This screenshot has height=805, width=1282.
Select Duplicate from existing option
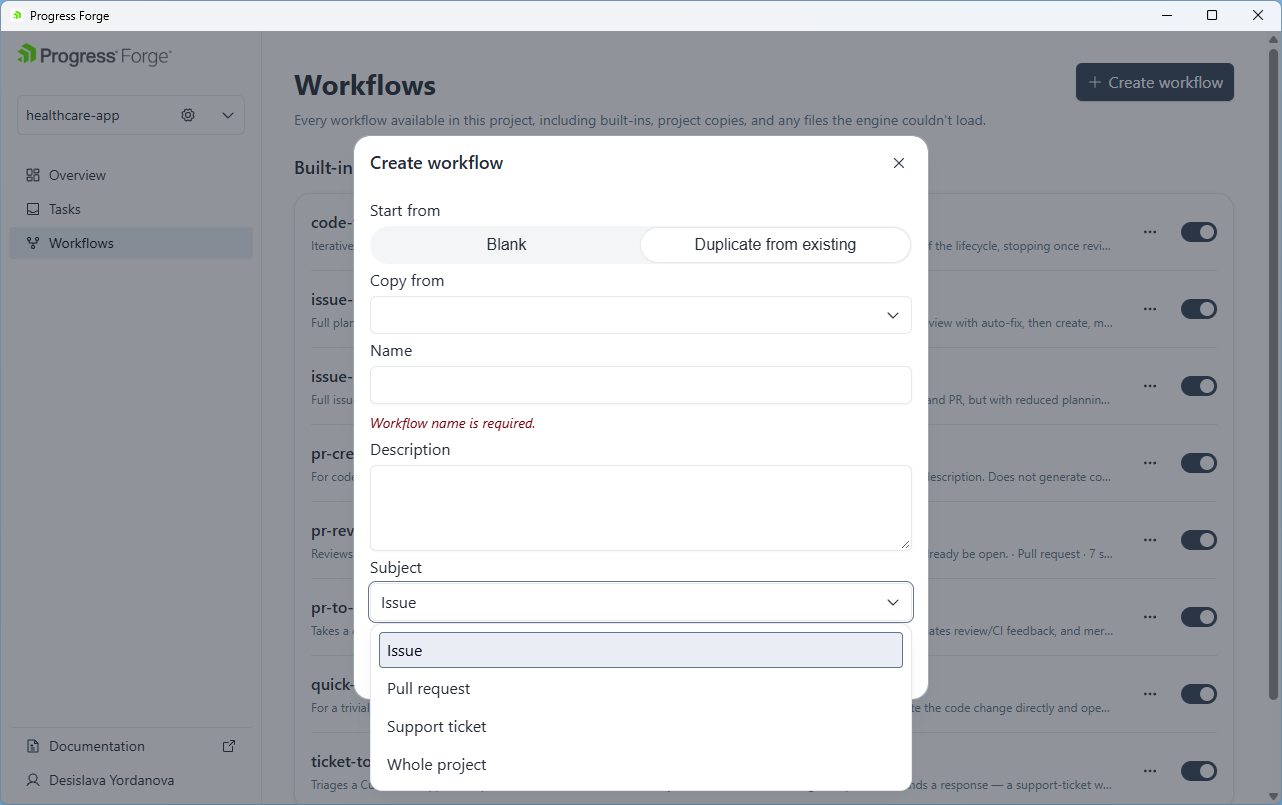coord(775,244)
